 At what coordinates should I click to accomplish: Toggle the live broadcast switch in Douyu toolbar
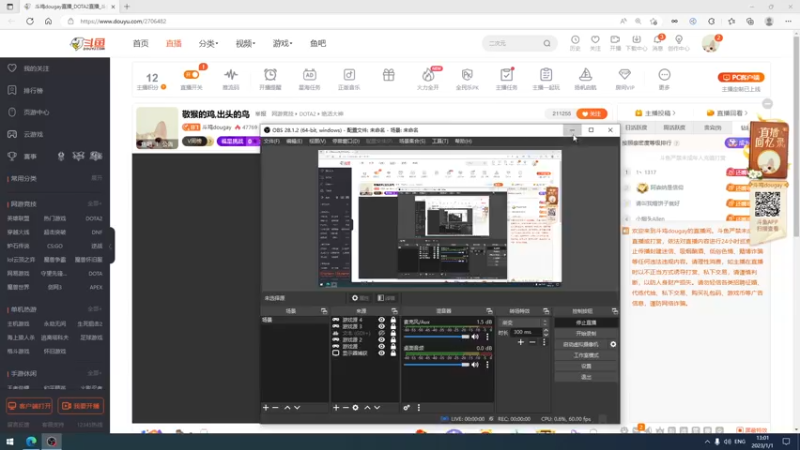click(x=192, y=74)
